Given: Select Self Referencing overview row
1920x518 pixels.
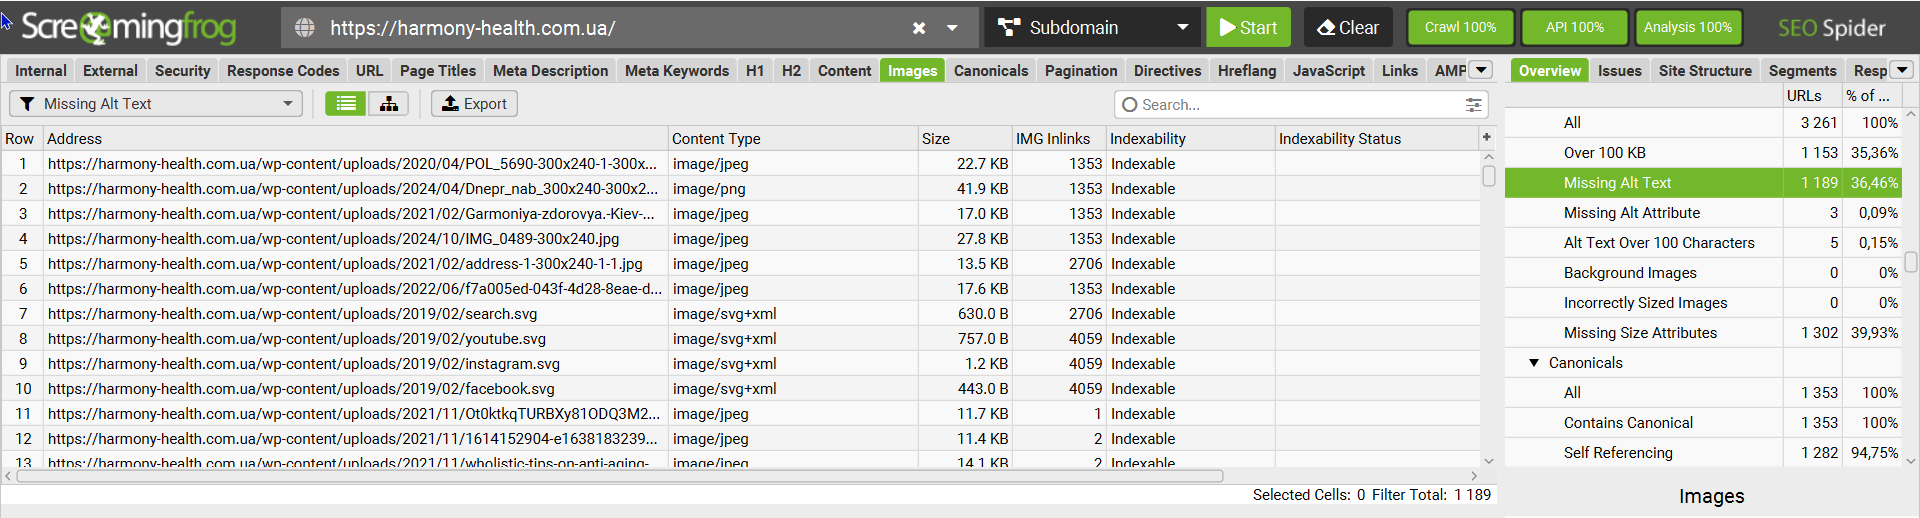Looking at the screenshot, I should click(1703, 453).
